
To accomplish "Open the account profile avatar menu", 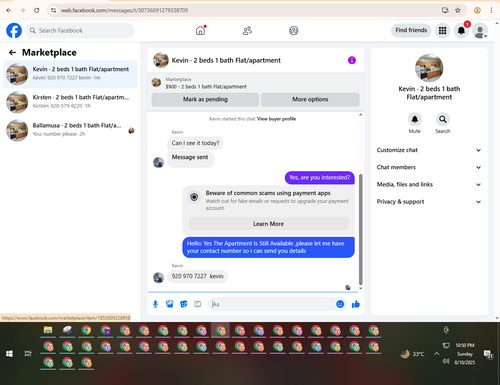I will [x=480, y=31].
